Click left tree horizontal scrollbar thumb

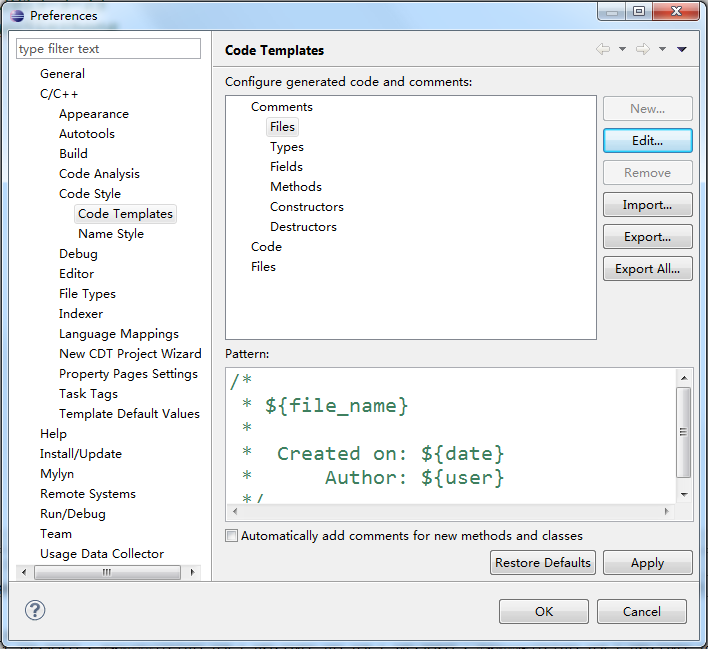(x=107, y=572)
